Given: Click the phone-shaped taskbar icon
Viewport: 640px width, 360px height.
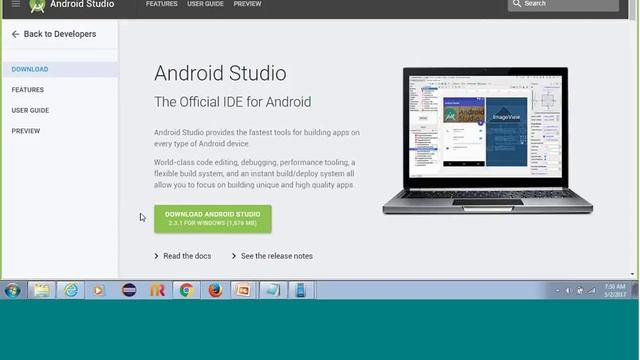Looking at the screenshot, I should [301, 290].
